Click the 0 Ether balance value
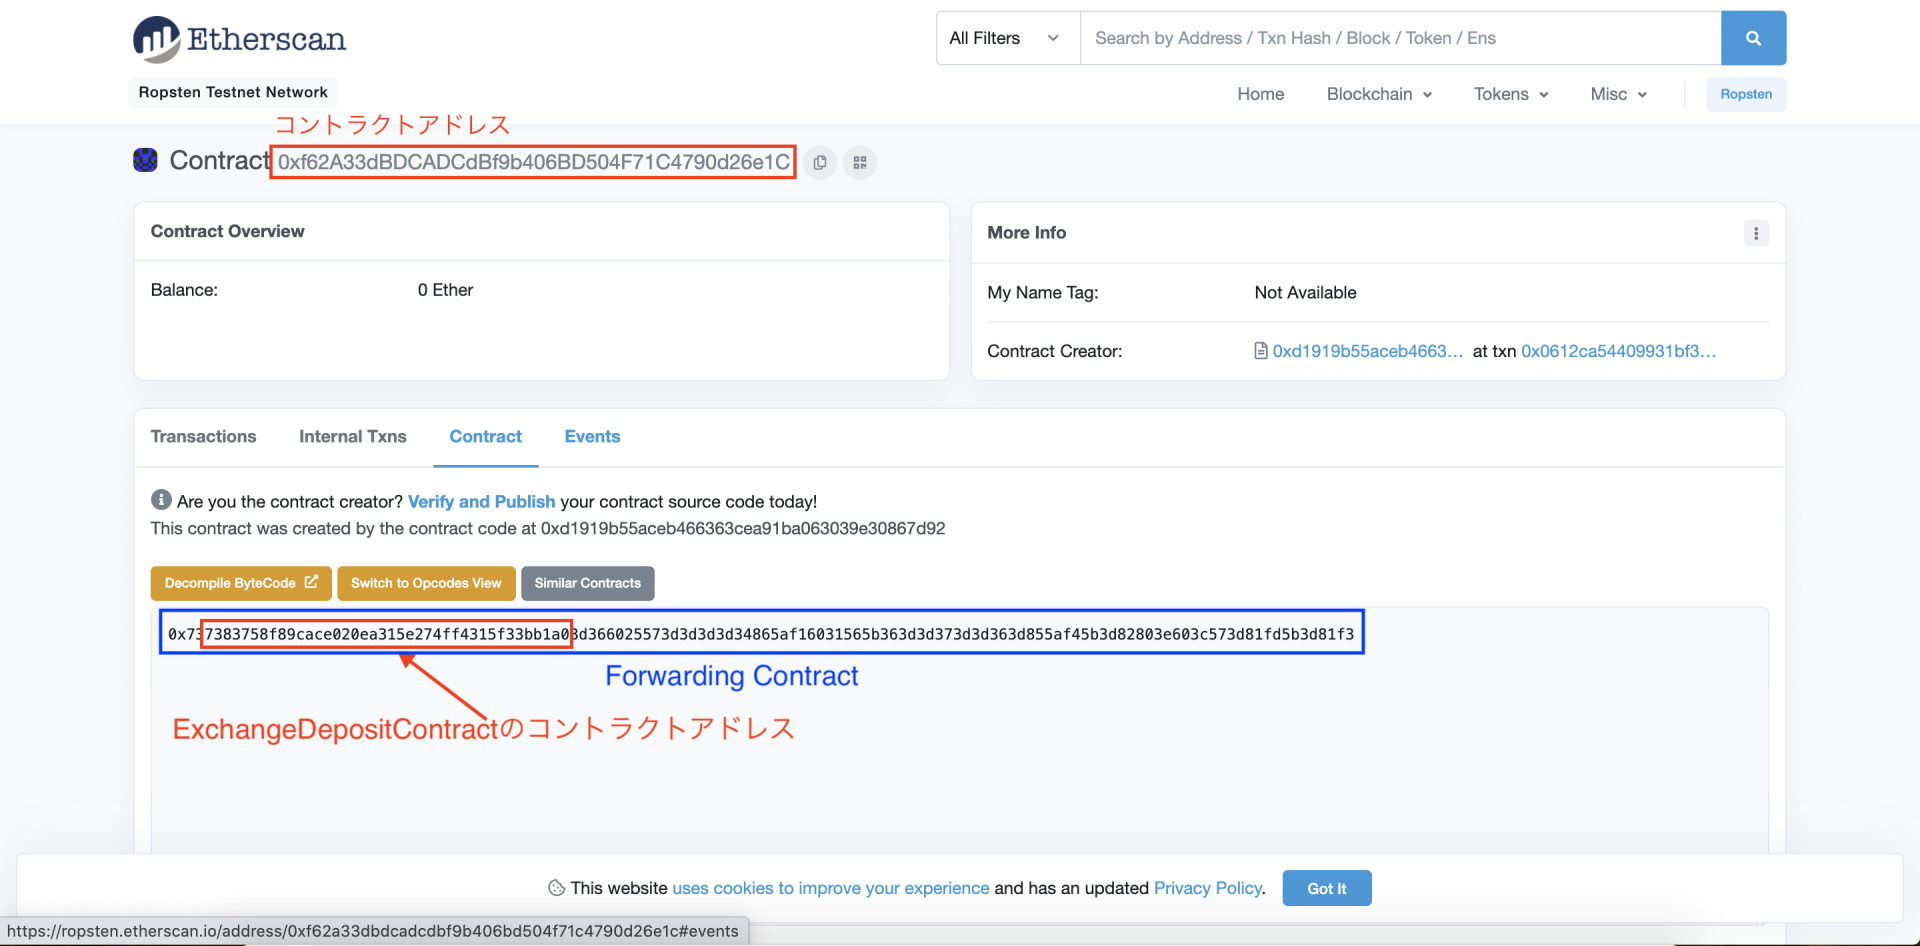The image size is (1920, 946). (445, 290)
